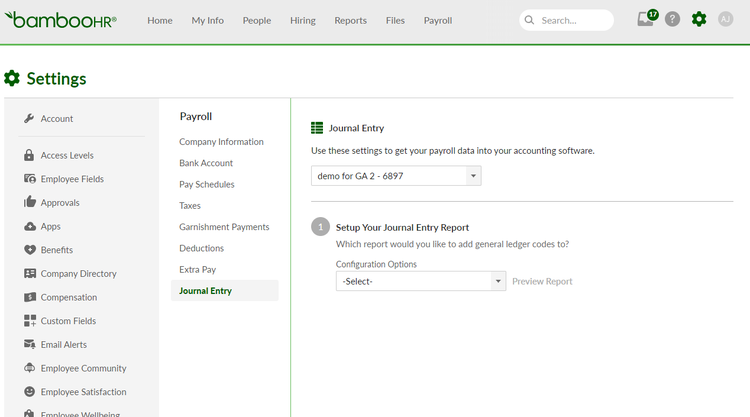
Task: Open the inbox notifications icon
Action: (x=647, y=19)
